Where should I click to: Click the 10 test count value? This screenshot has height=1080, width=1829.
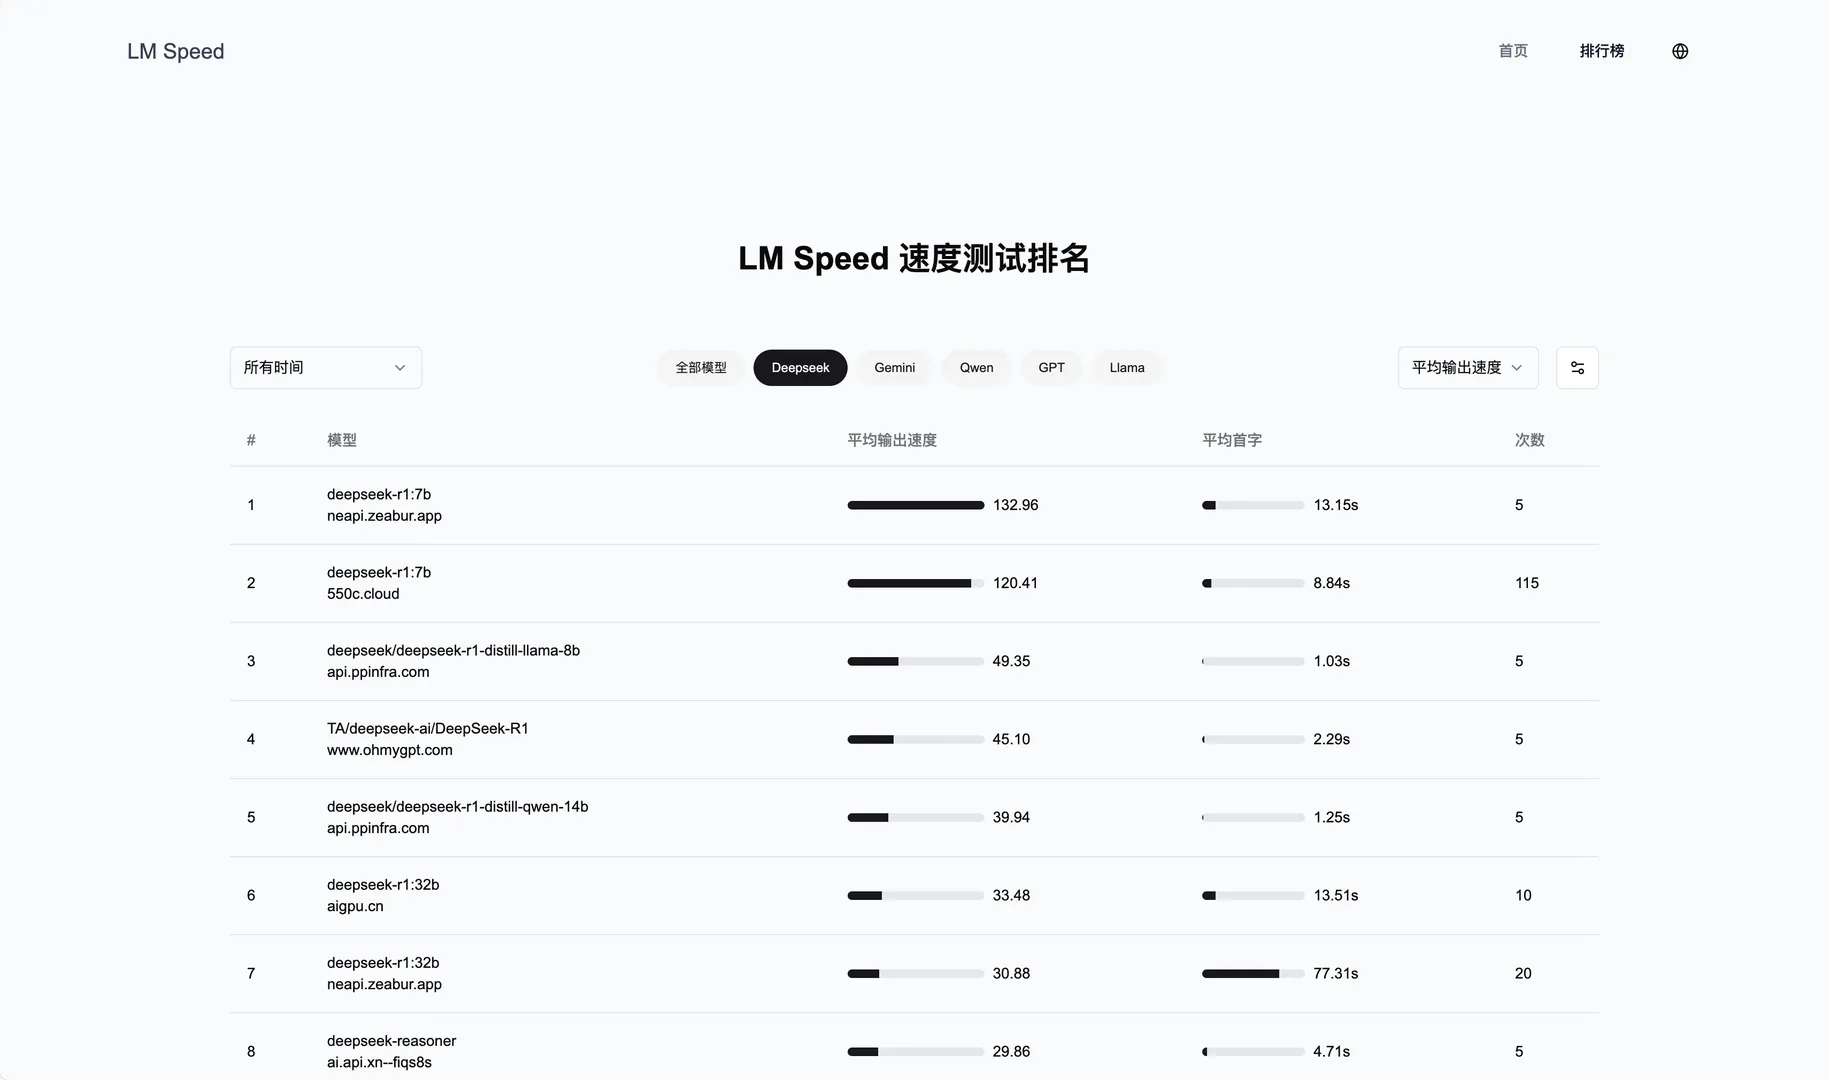point(1523,895)
